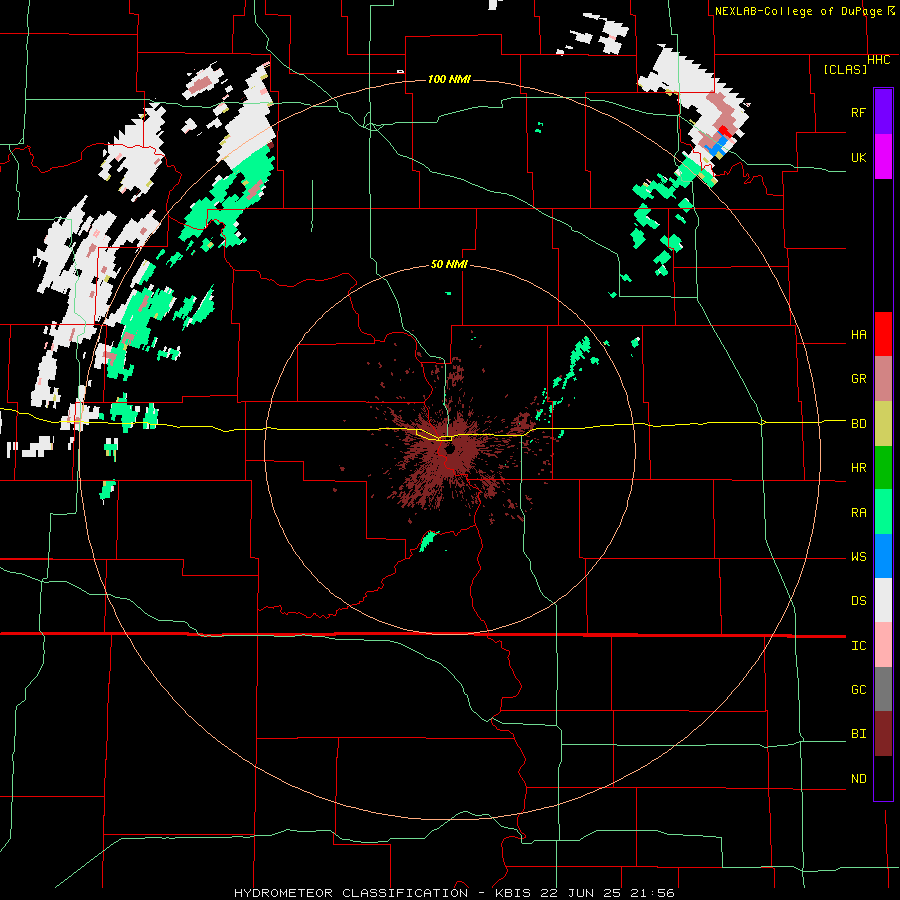Click the GC ground clutter gray swatch
900x900 pixels.
[883, 689]
